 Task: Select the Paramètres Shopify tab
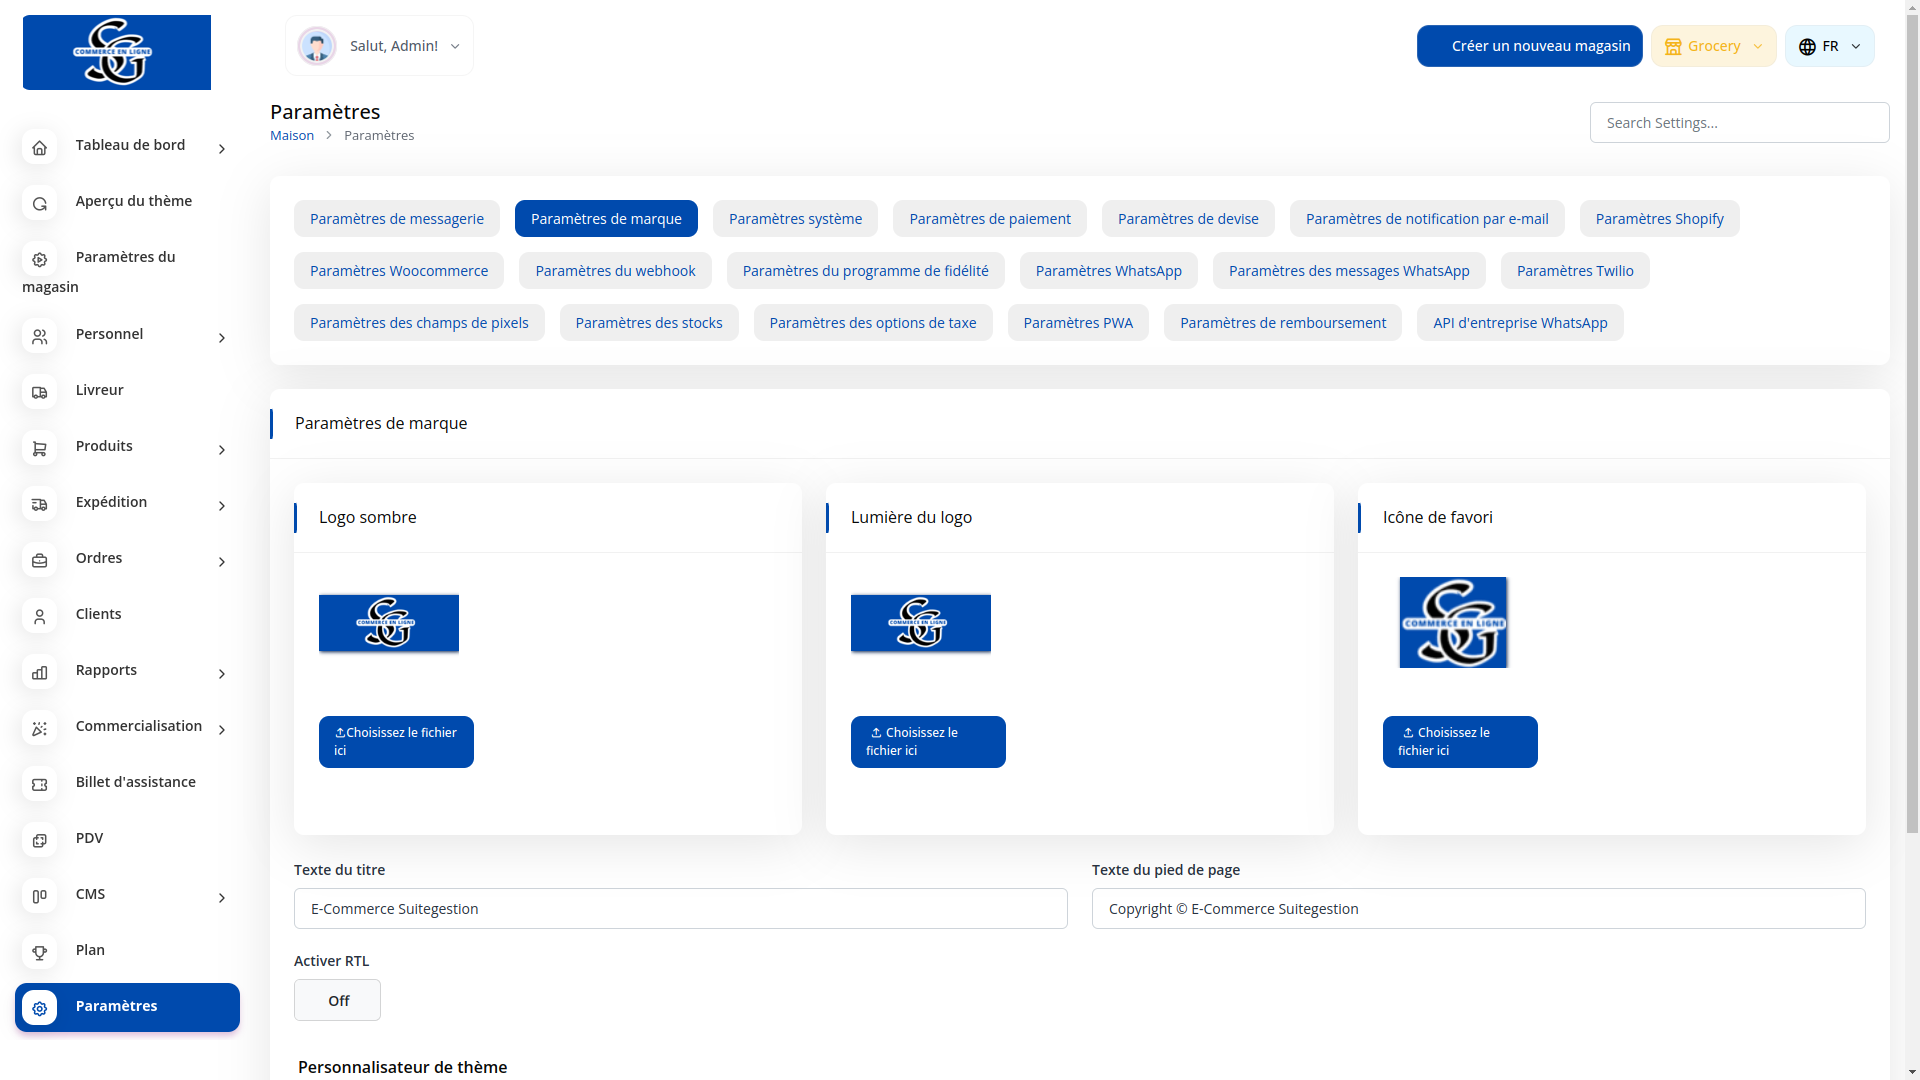(1659, 219)
